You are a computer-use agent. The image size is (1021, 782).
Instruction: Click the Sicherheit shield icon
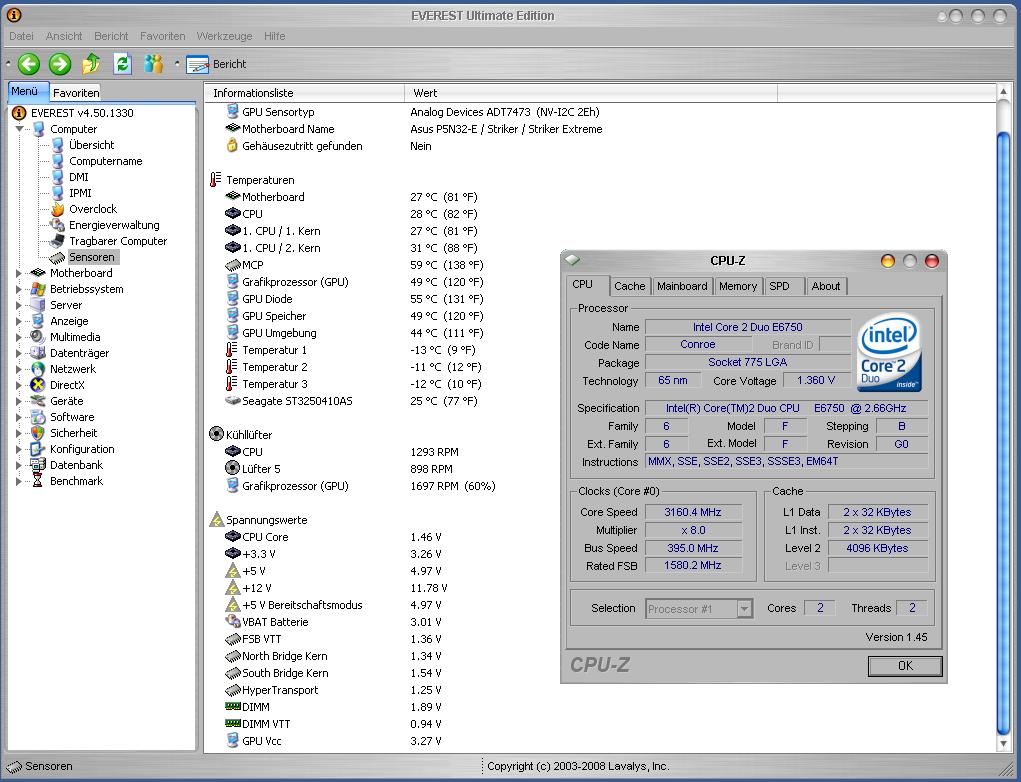point(38,433)
